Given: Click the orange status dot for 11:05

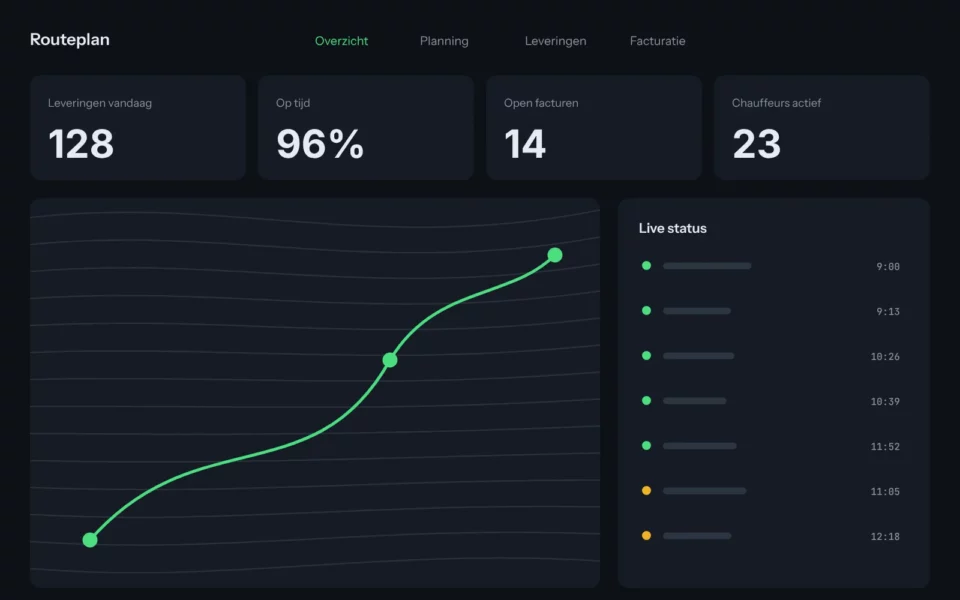Looking at the screenshot, I should pos(646,490).
